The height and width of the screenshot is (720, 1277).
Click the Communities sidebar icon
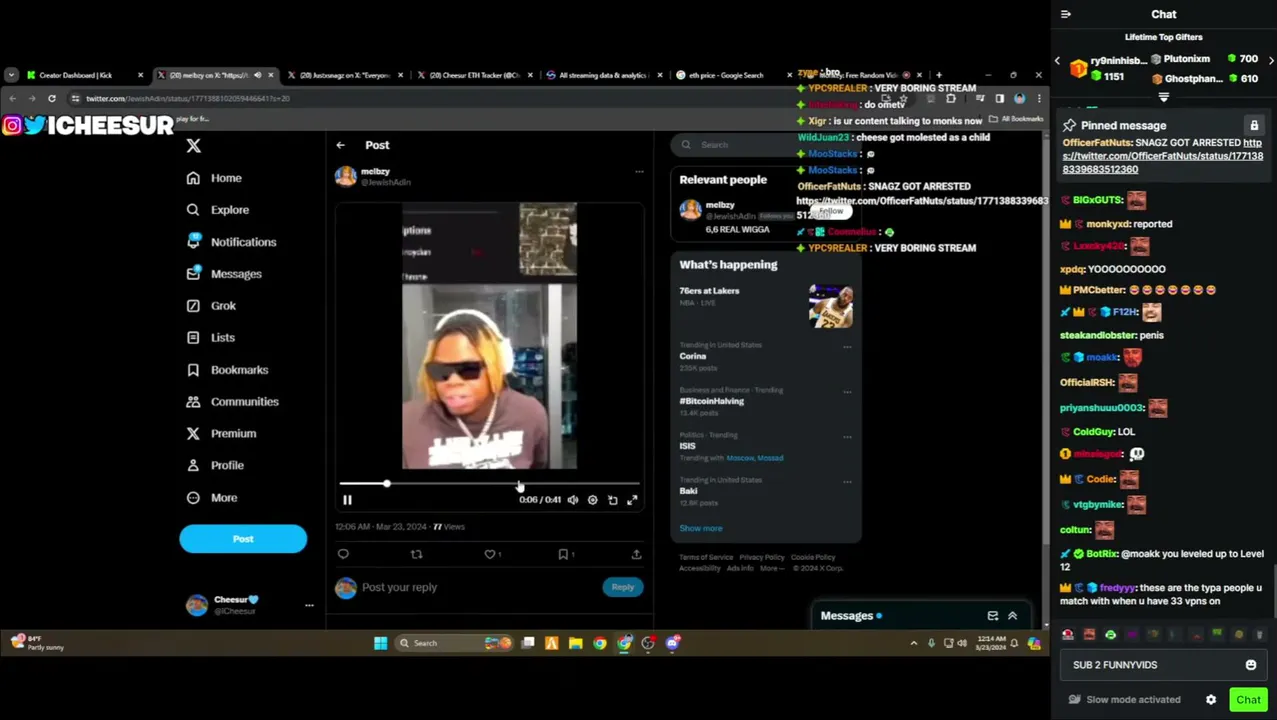pyautogui.click(x=193, y=402)
